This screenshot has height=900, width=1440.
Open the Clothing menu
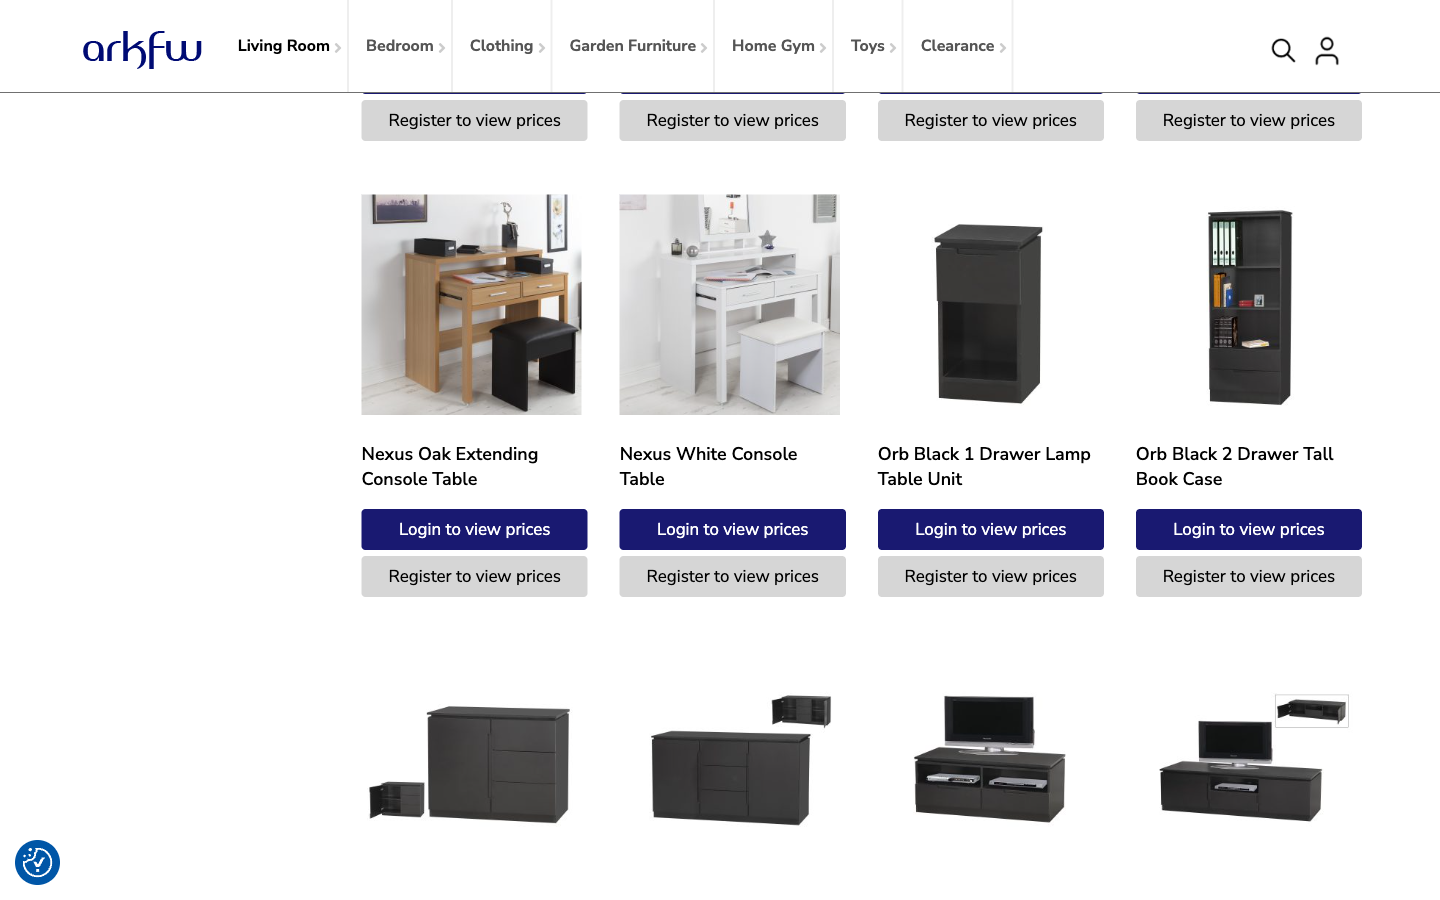pos(502,46)
